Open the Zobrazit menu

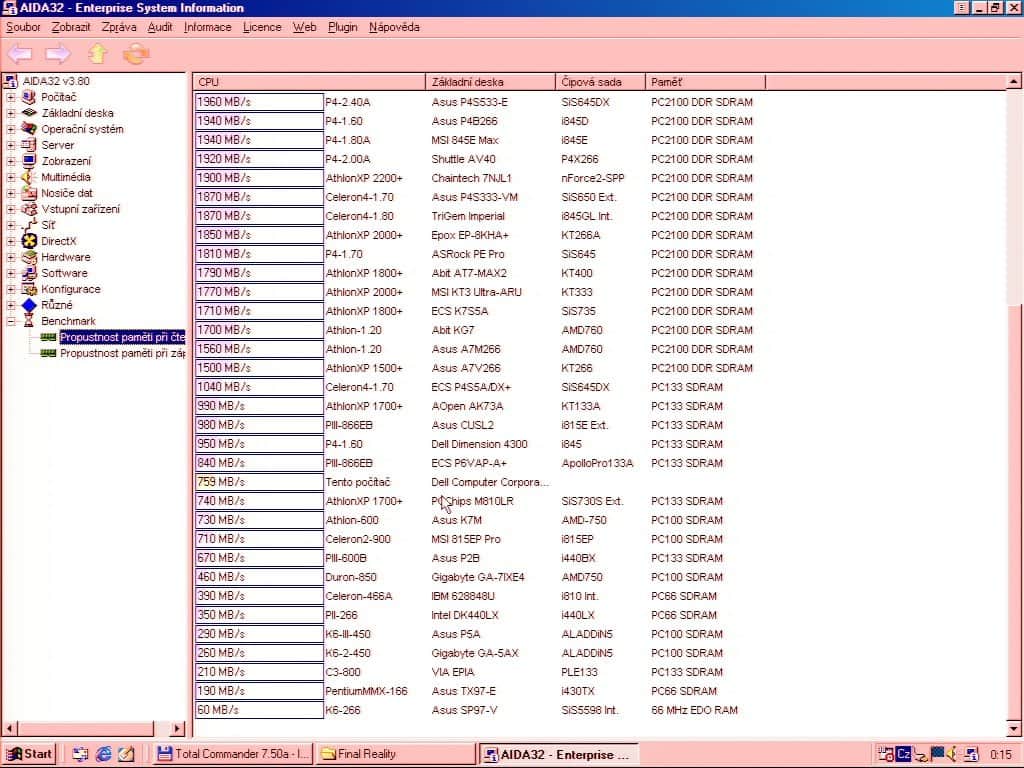[x=71, y=27]
